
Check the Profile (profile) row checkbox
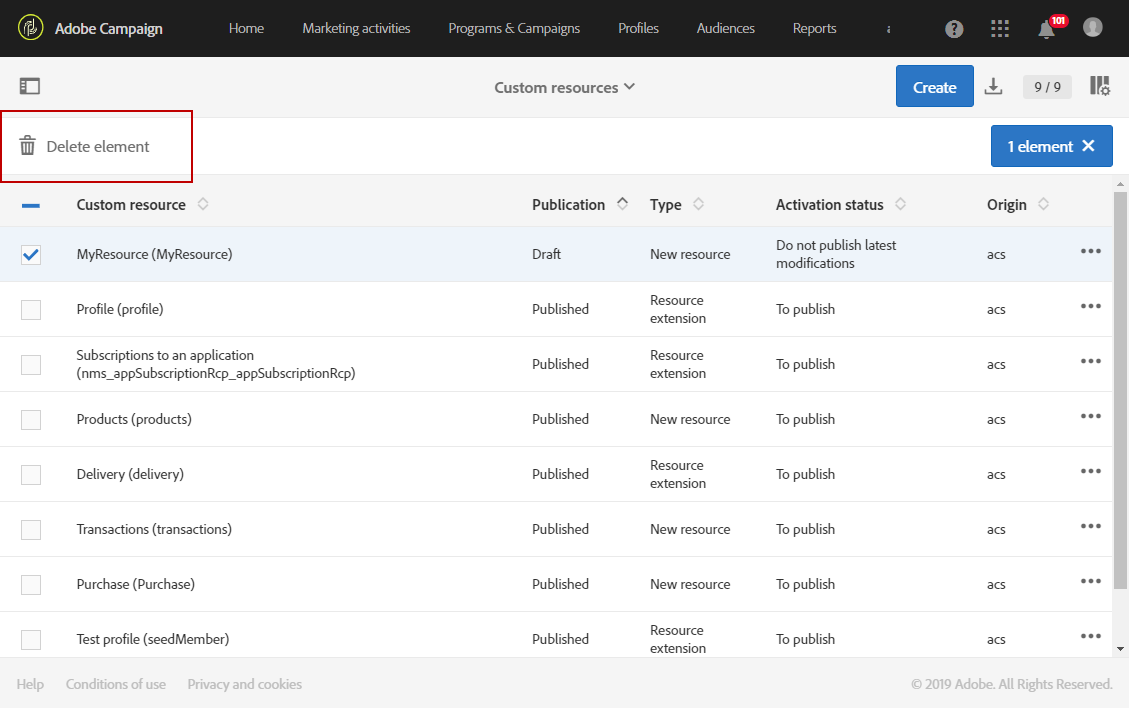click(x=31, y=310)
